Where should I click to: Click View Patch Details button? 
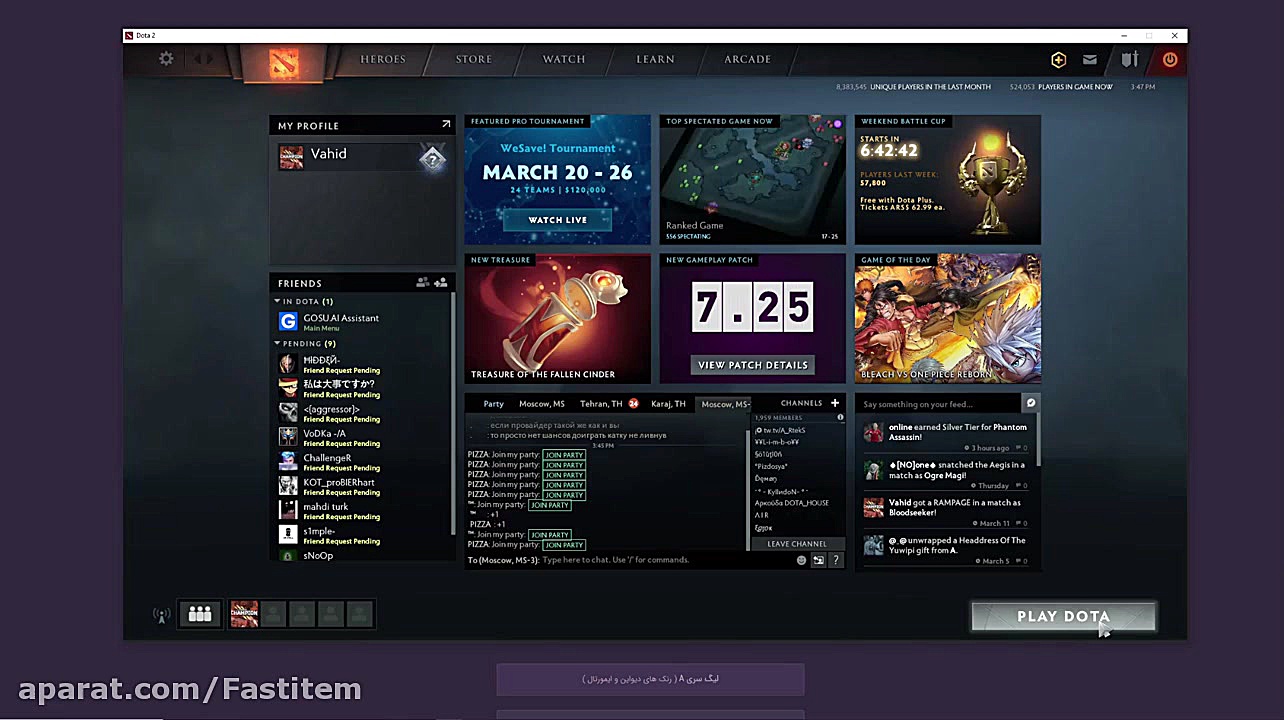[x=753, y=365]
